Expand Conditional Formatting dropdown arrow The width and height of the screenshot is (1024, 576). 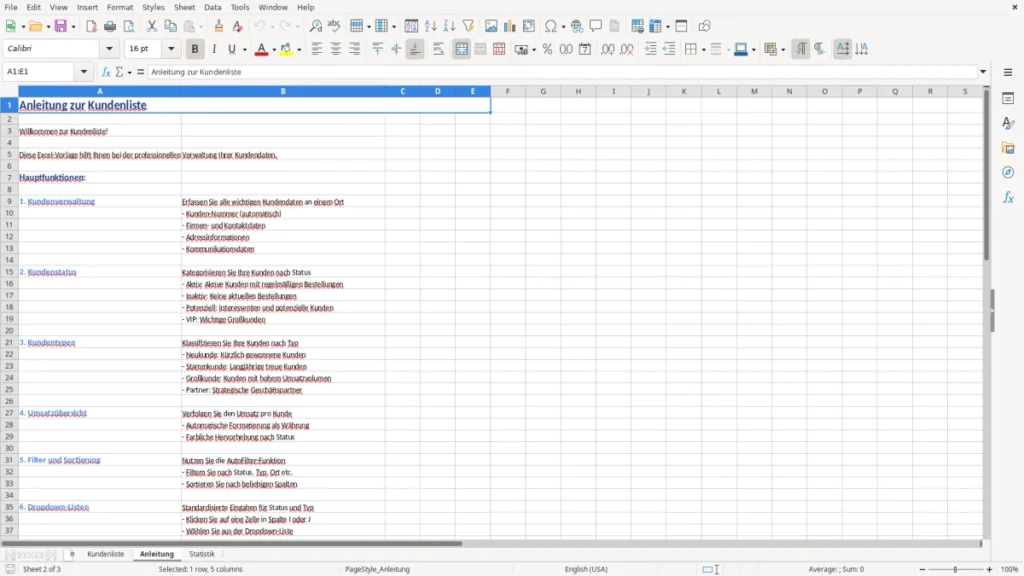tap(783, 50)
